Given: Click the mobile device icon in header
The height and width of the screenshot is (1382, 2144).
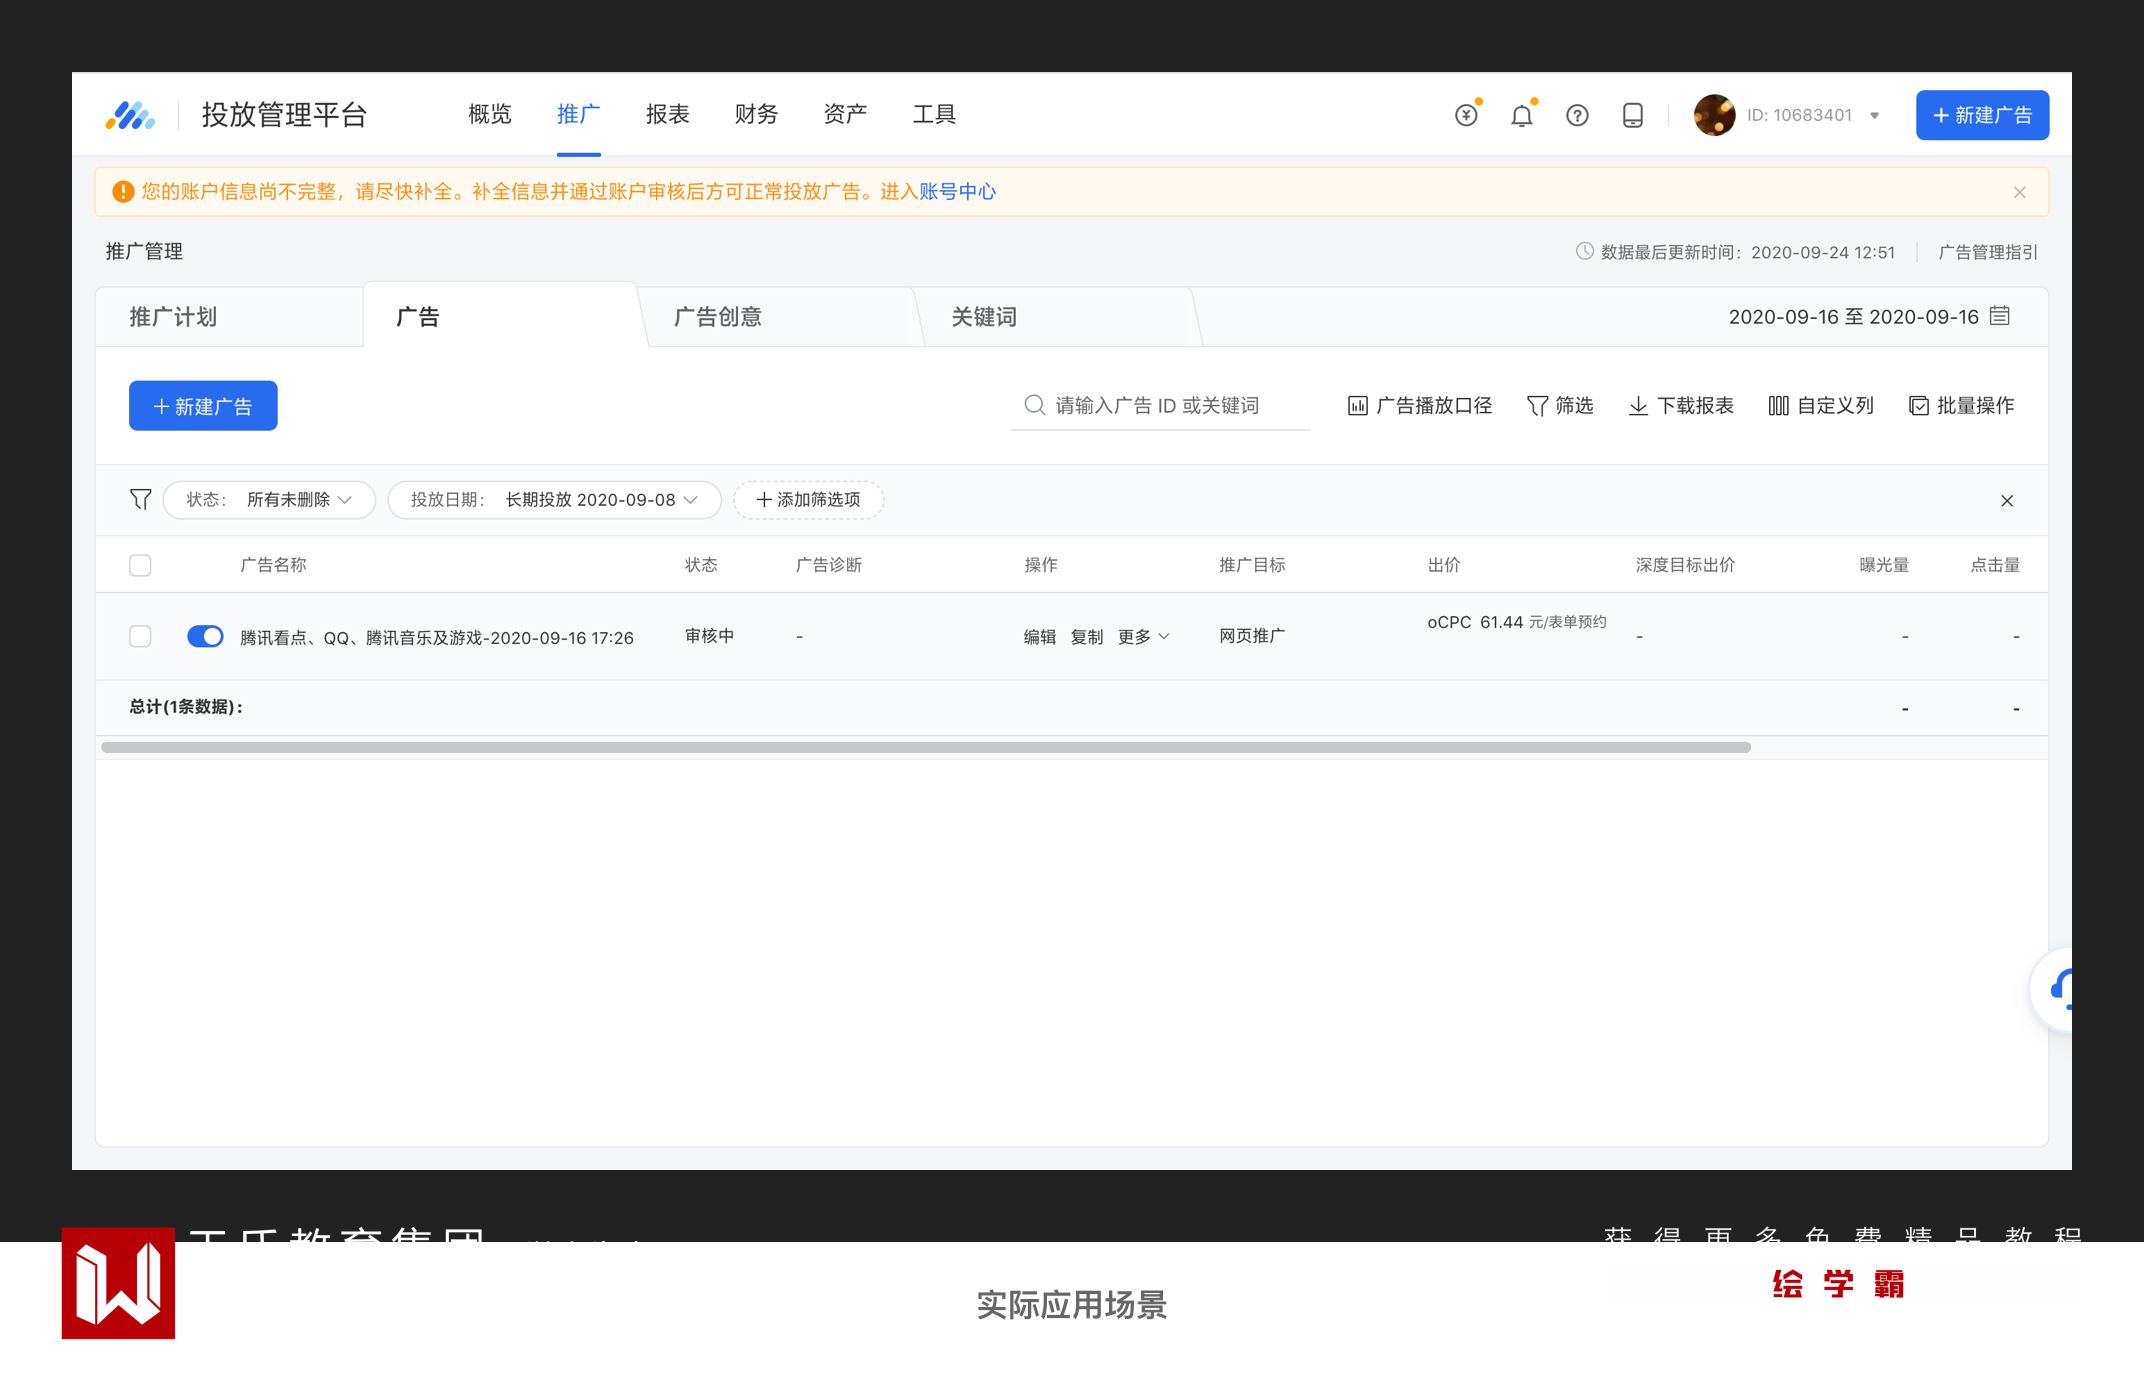Looking at the screenshot, I should coord(1632,115).
